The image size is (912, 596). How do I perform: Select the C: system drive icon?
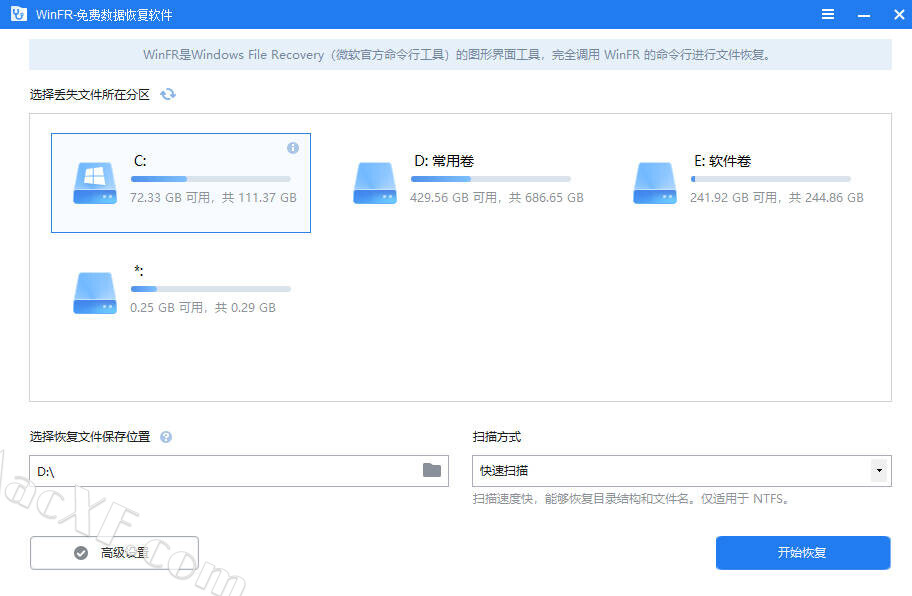tap(94, 184)
